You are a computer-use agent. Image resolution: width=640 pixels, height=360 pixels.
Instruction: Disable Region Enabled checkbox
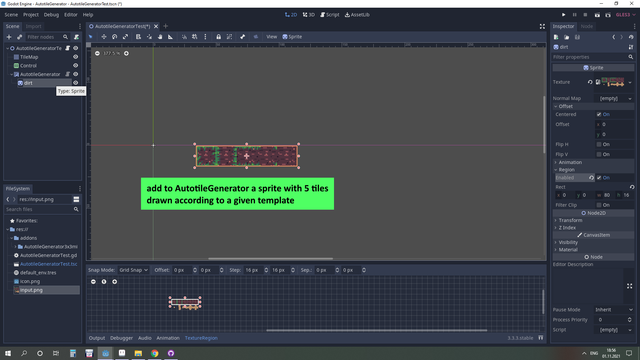[x=599, y=178]
